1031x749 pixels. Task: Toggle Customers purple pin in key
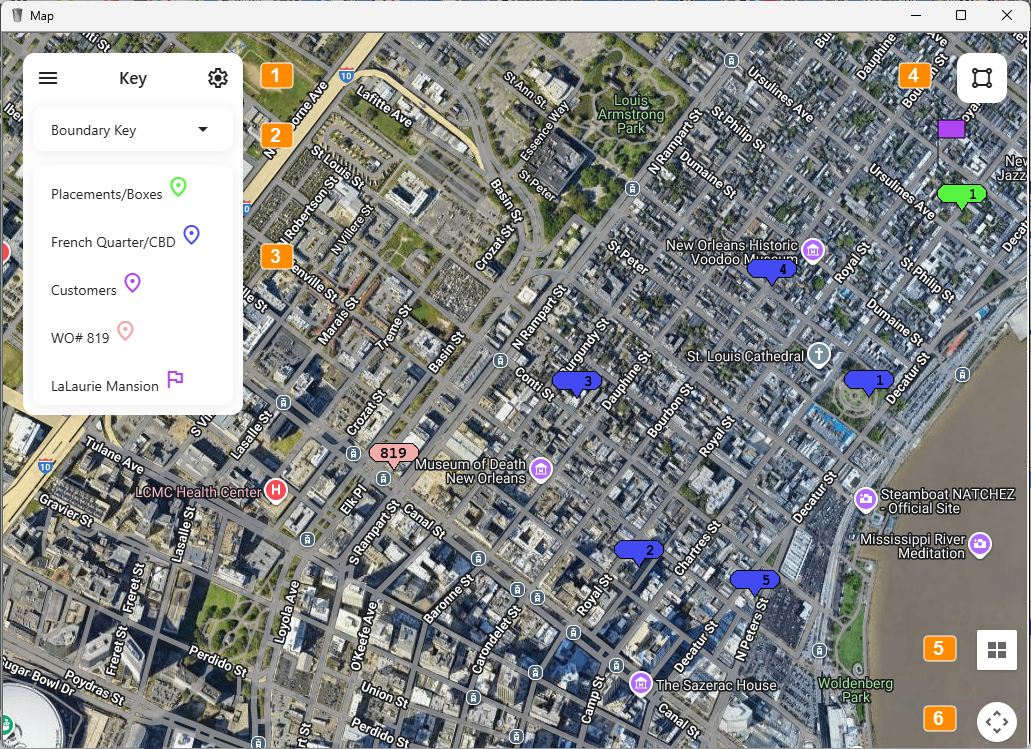pyautogui.click(x=132, y=283)
